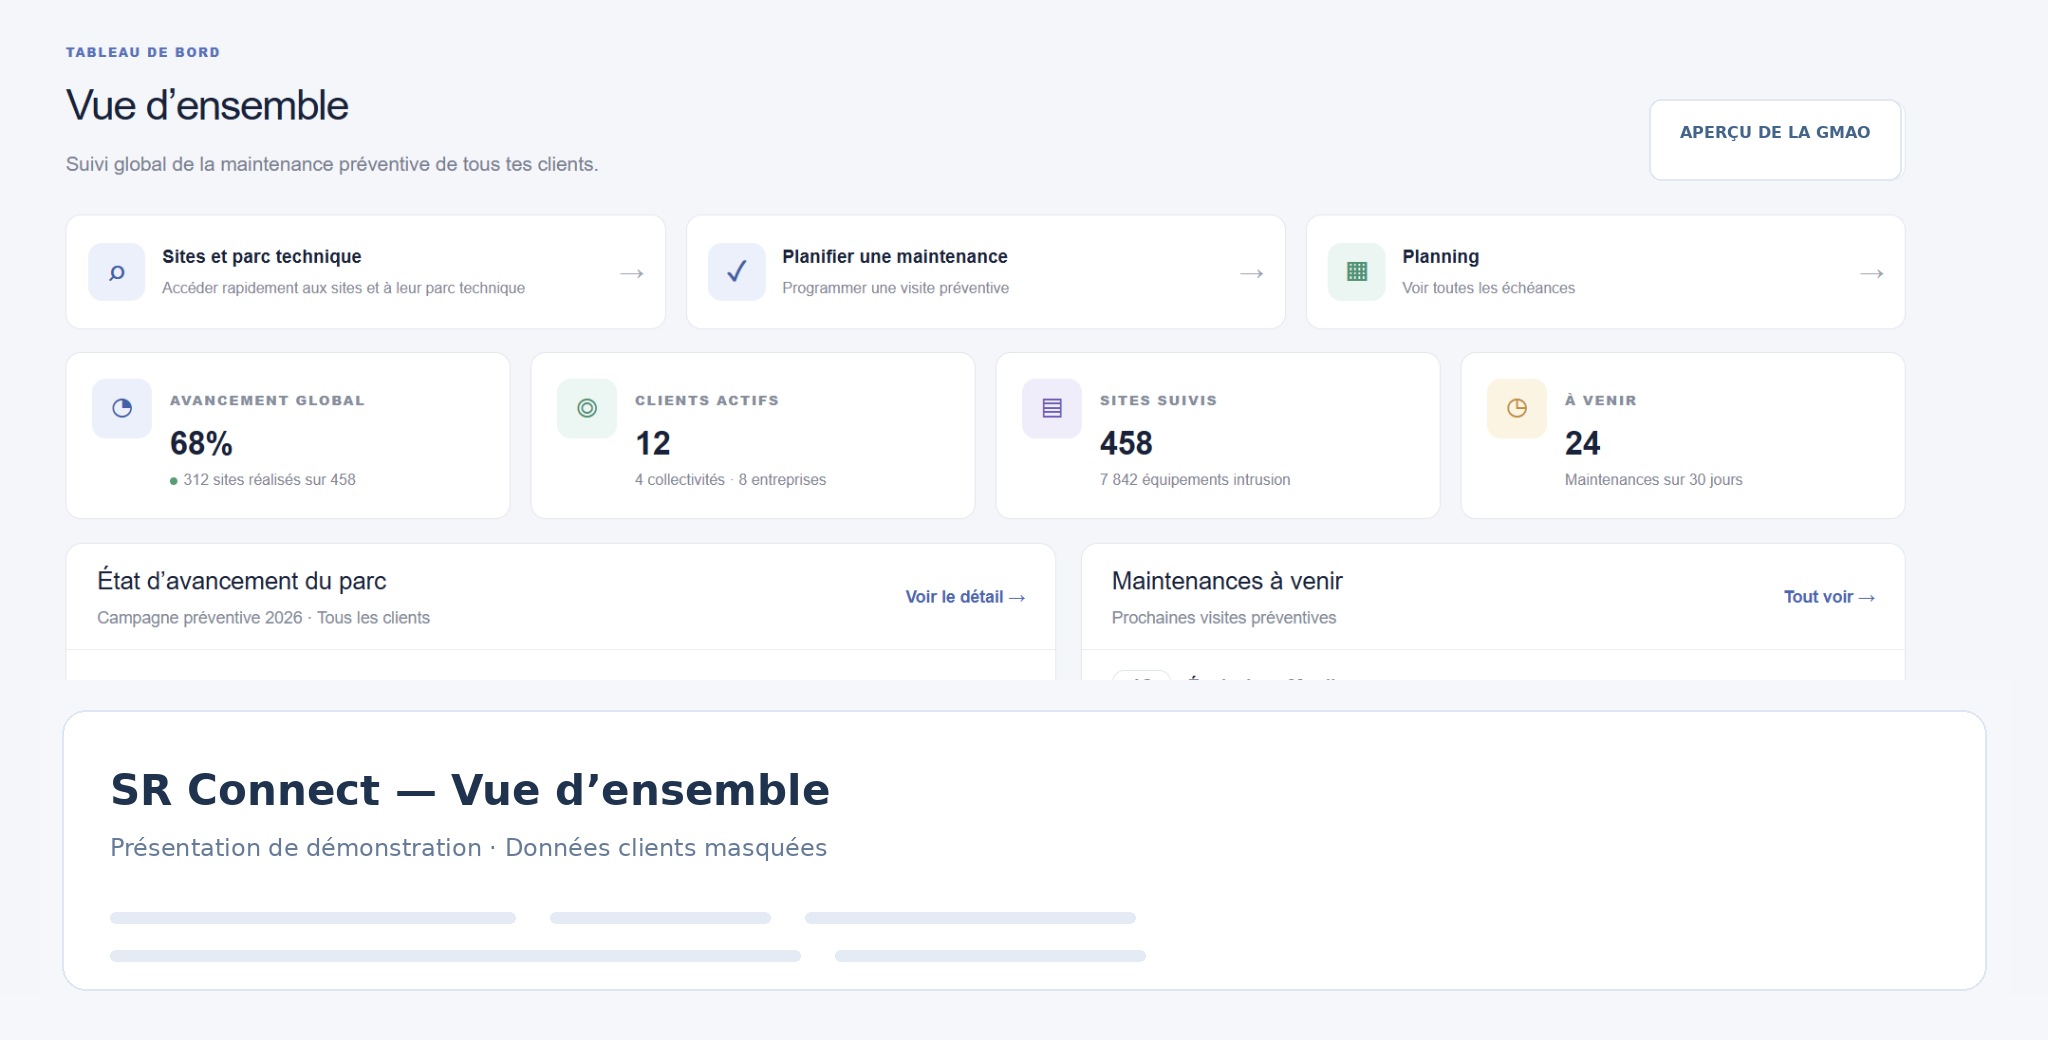Image resolution: width=2048 pixels, height=1040 pixels.
Task: Click the target icon for Clients actifs
Action: point(587,408)
